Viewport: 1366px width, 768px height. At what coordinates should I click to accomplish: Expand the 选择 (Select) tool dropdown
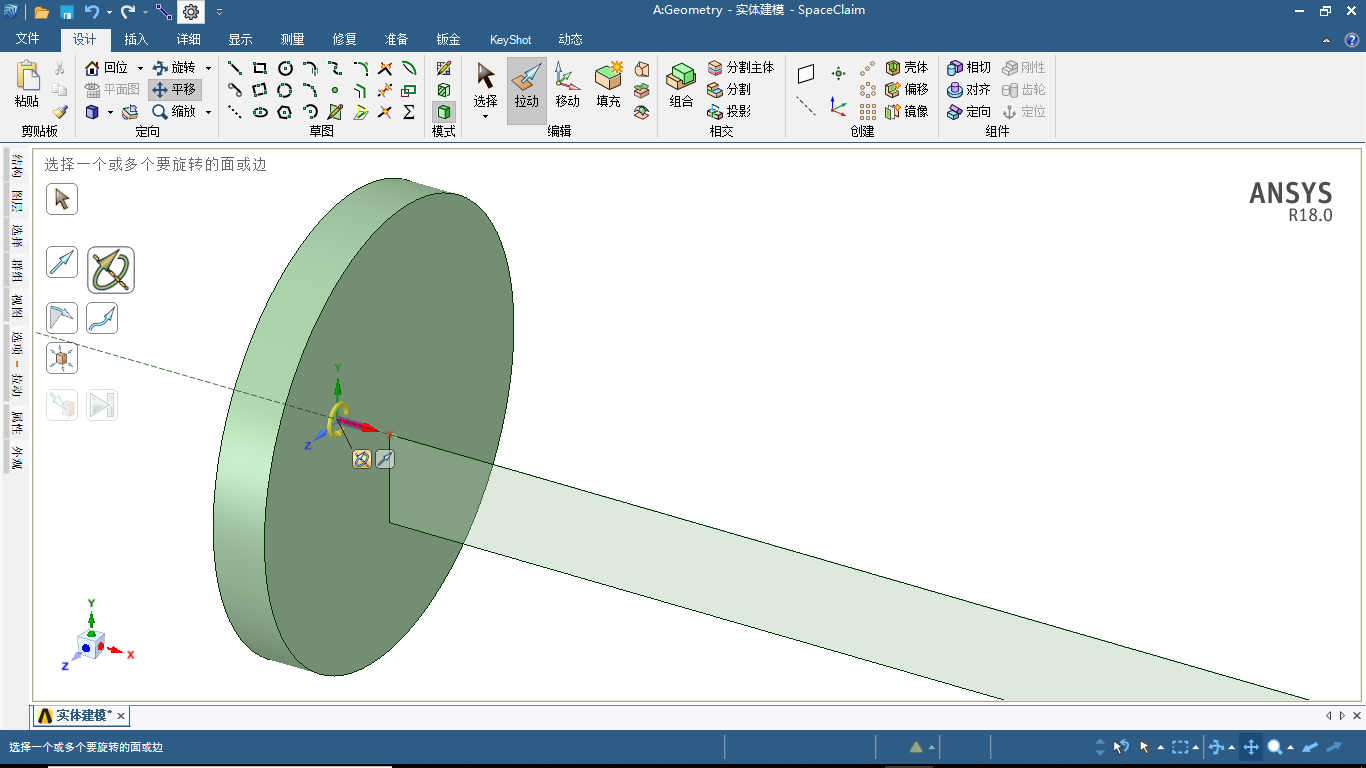pyautogui.click(x=485, y=116)
